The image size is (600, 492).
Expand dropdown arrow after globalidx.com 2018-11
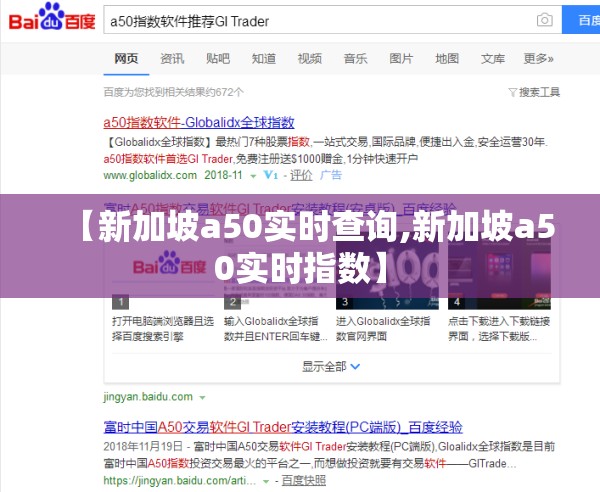(253, 176)
